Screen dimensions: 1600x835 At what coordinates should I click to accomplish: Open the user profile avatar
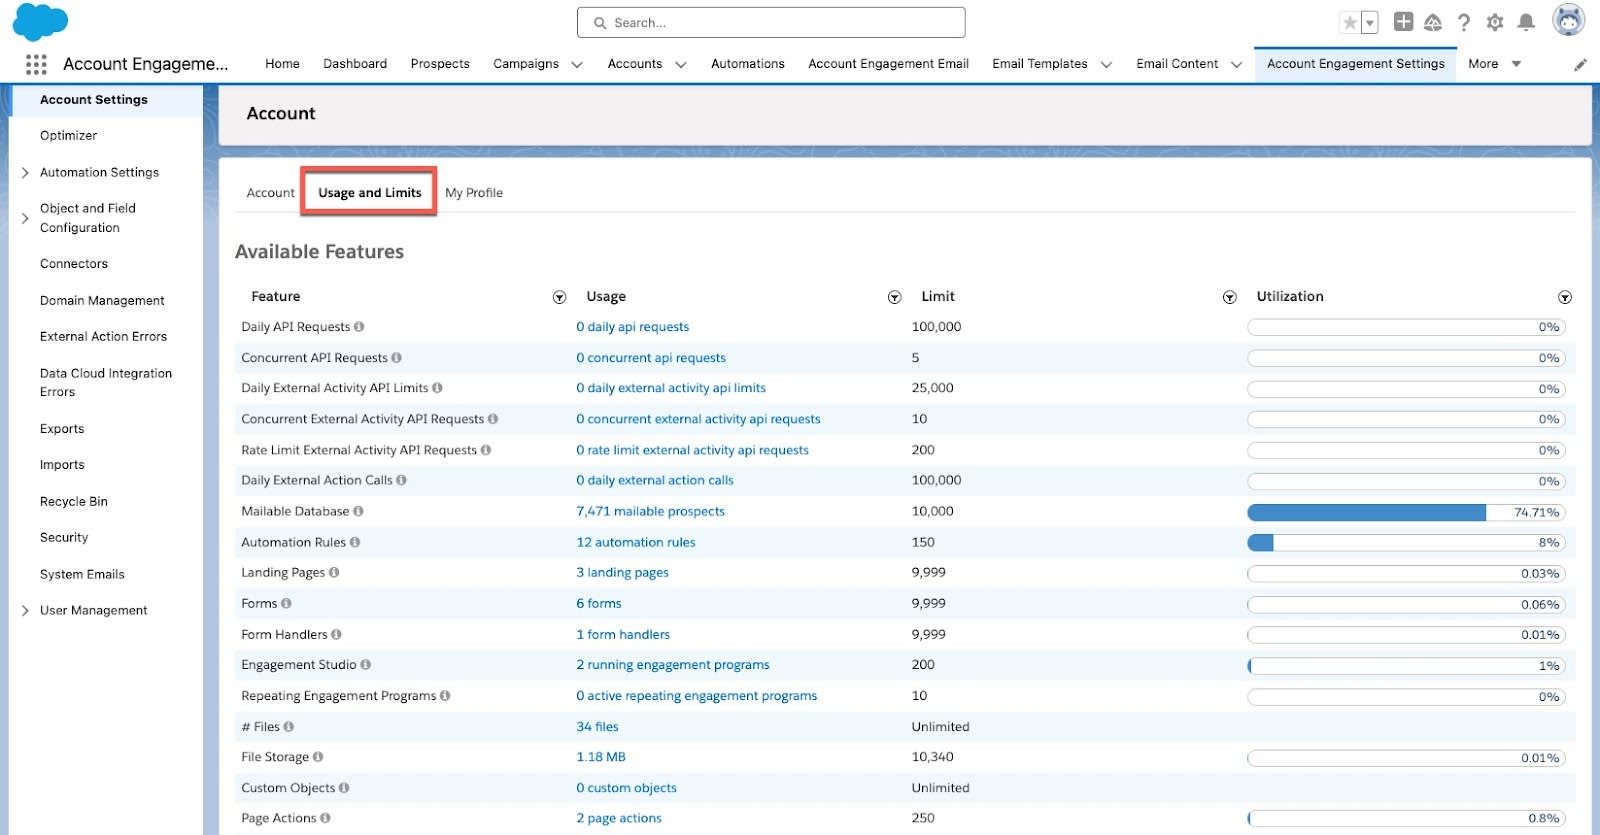[1568, 20]
